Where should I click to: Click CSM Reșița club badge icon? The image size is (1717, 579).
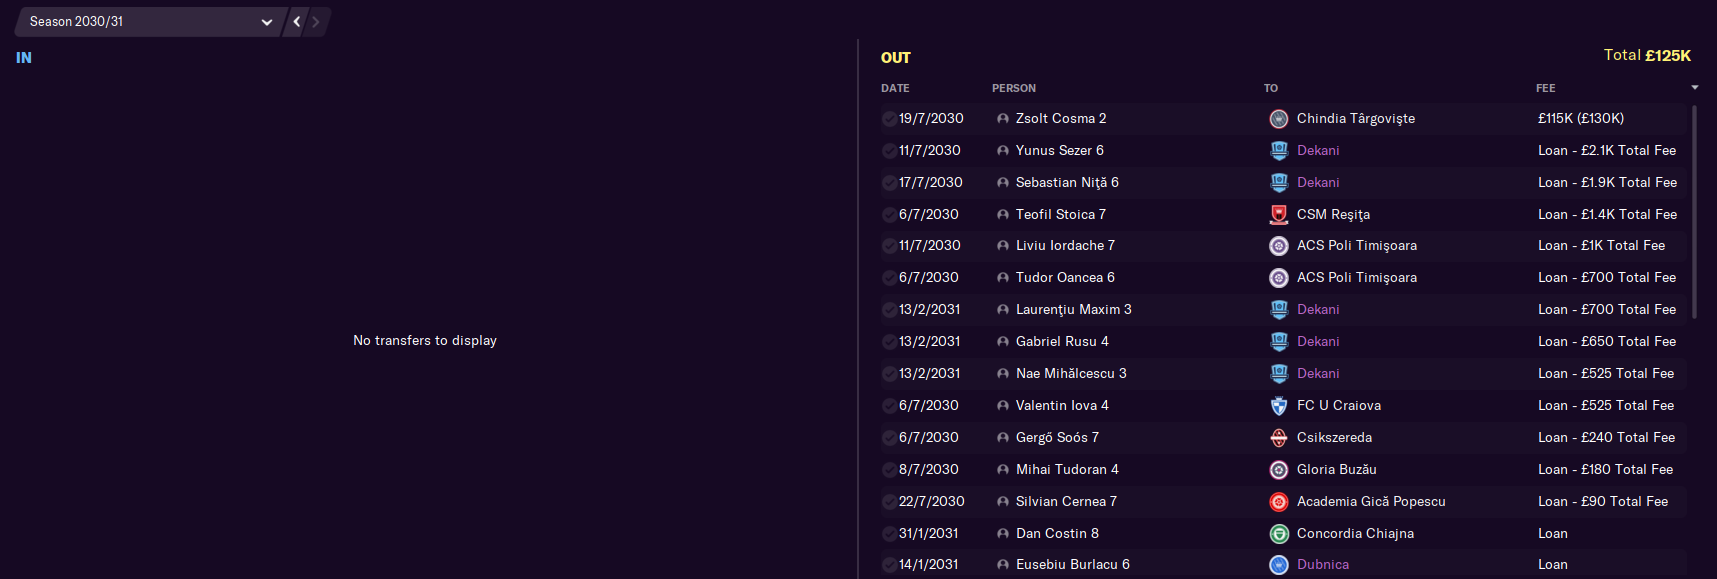coord(1278,214)
